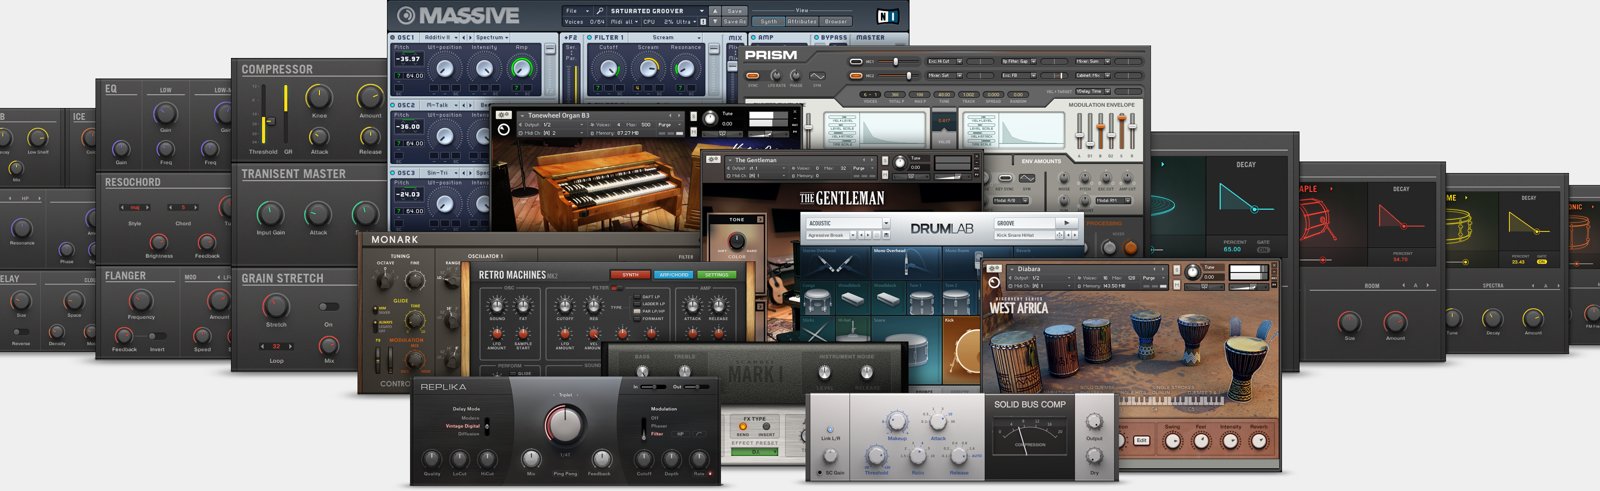Click the Settings button in Retro Machines
This screenshot has height=491, width=1600.
coord(716,275)
